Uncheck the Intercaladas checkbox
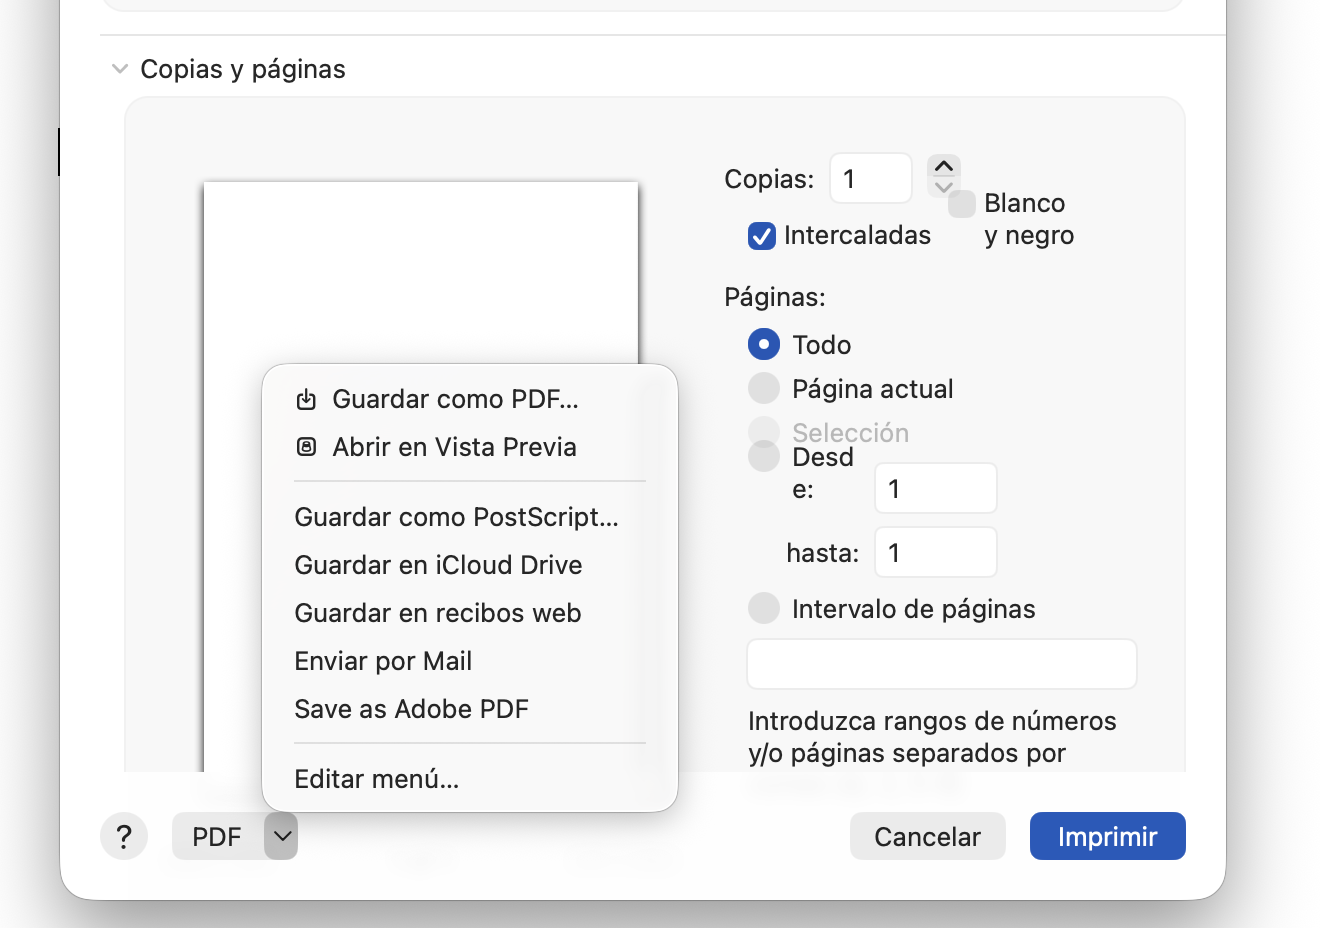Image resolution: width=1320 pixels, height=928 pixels. [762, 236]
